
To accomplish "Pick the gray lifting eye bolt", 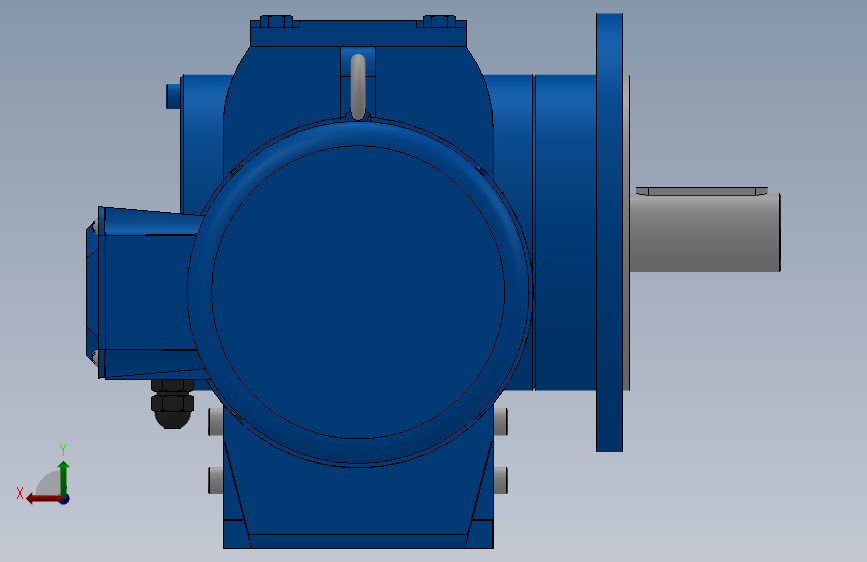I will [x=358, y=87].
